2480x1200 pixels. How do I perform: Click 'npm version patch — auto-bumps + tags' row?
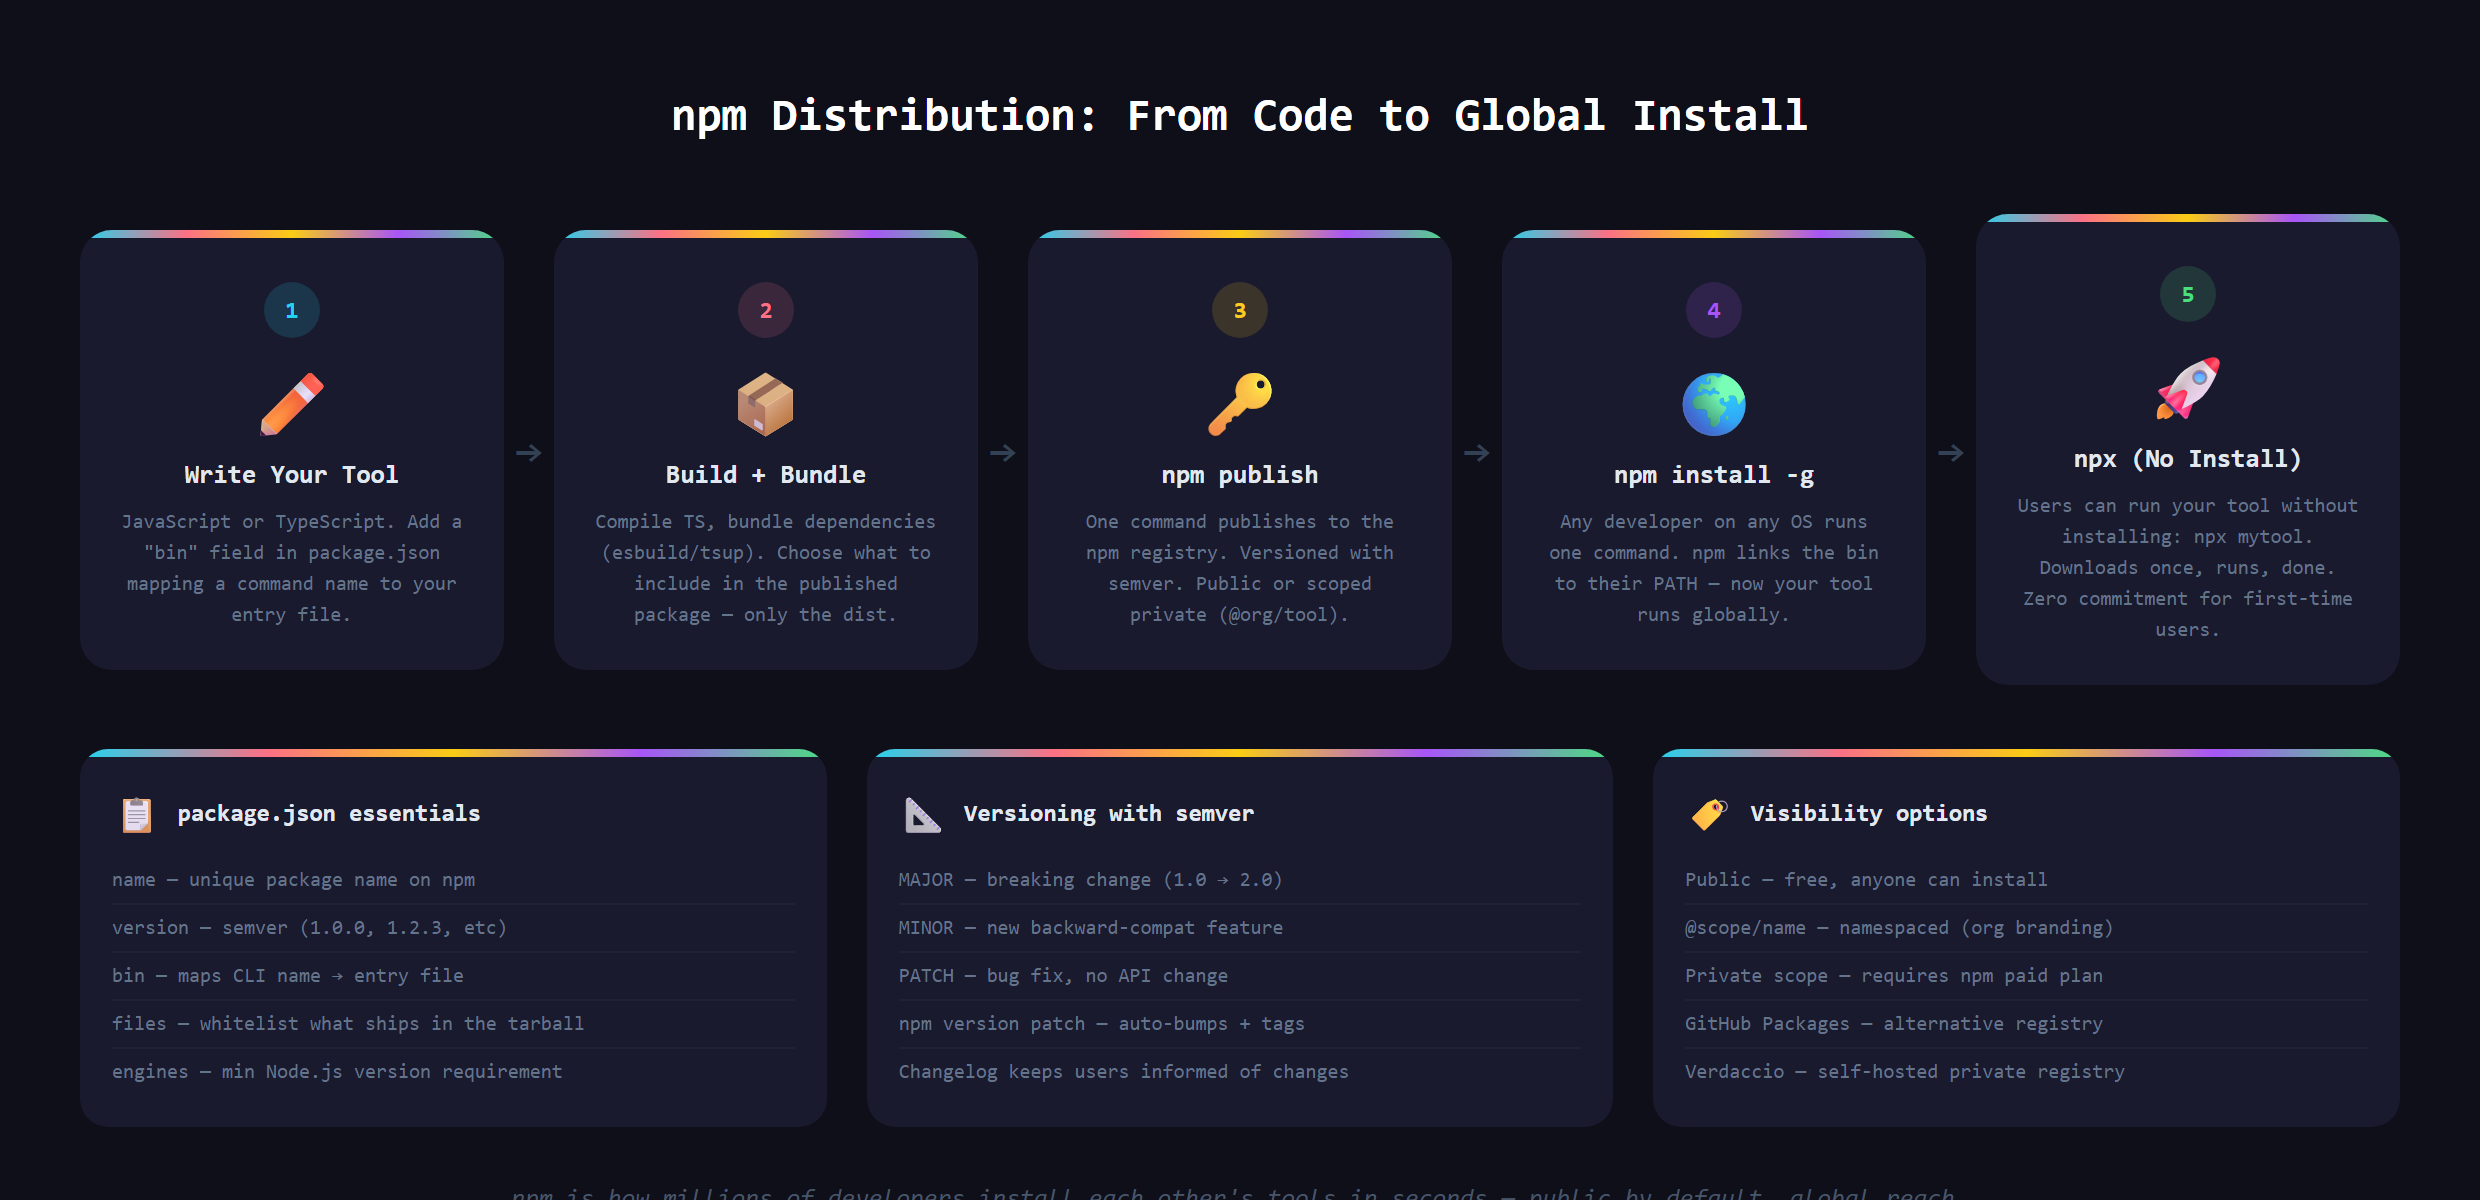1240,1024
